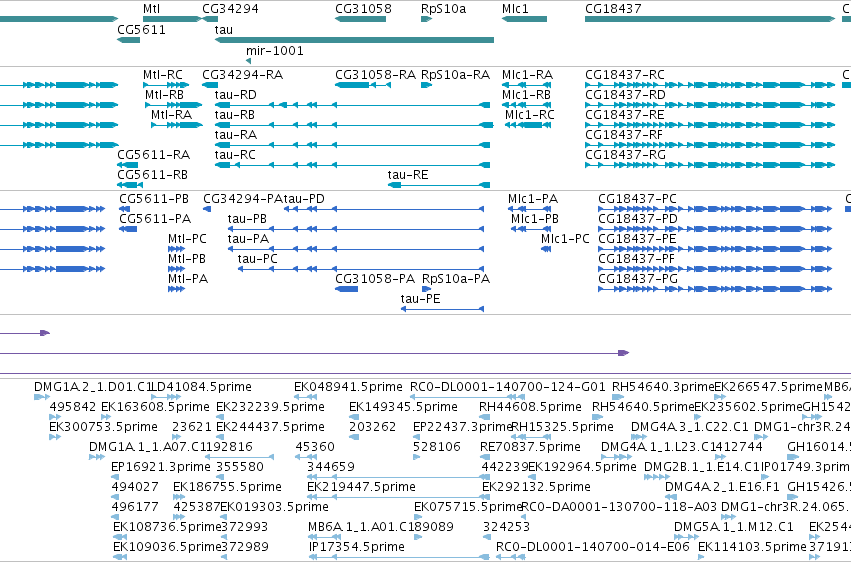The image size is (851, 562).
Task: Click protein CG31058-PA
Action: coord(375,279)
